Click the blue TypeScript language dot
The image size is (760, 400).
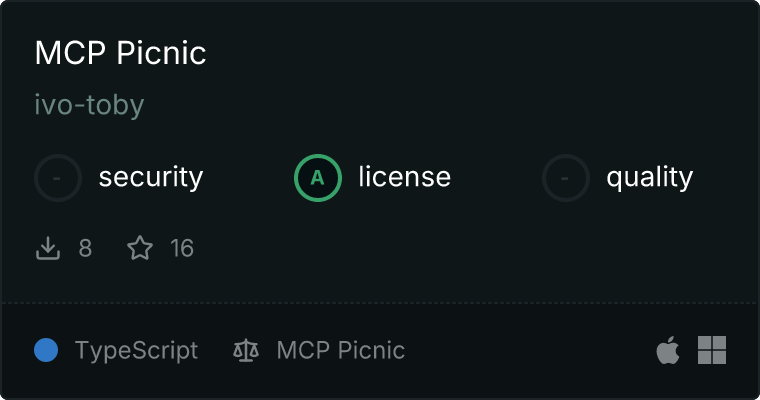click(46, 350)
